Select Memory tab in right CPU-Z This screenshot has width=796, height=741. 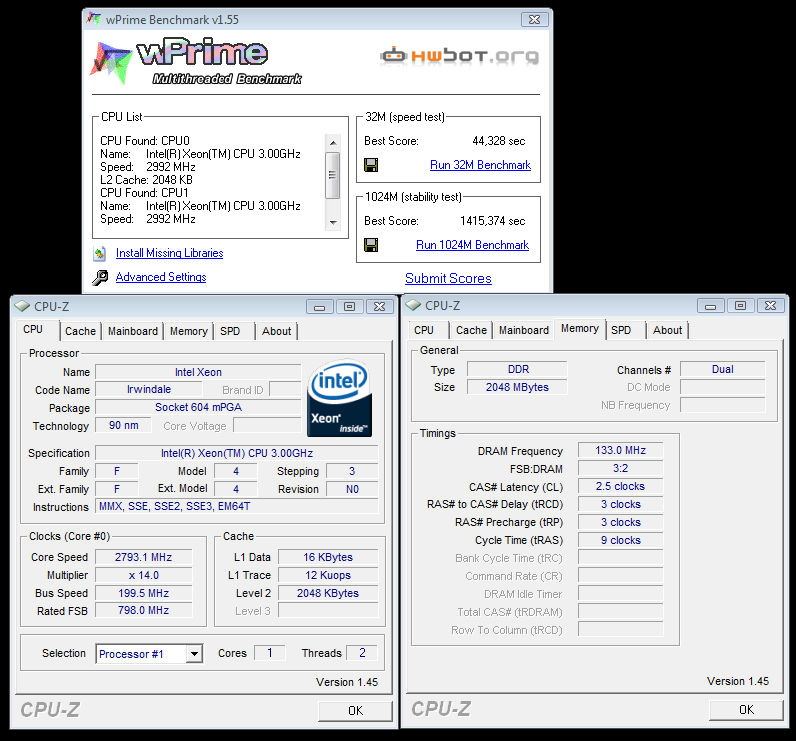[580, 328]
